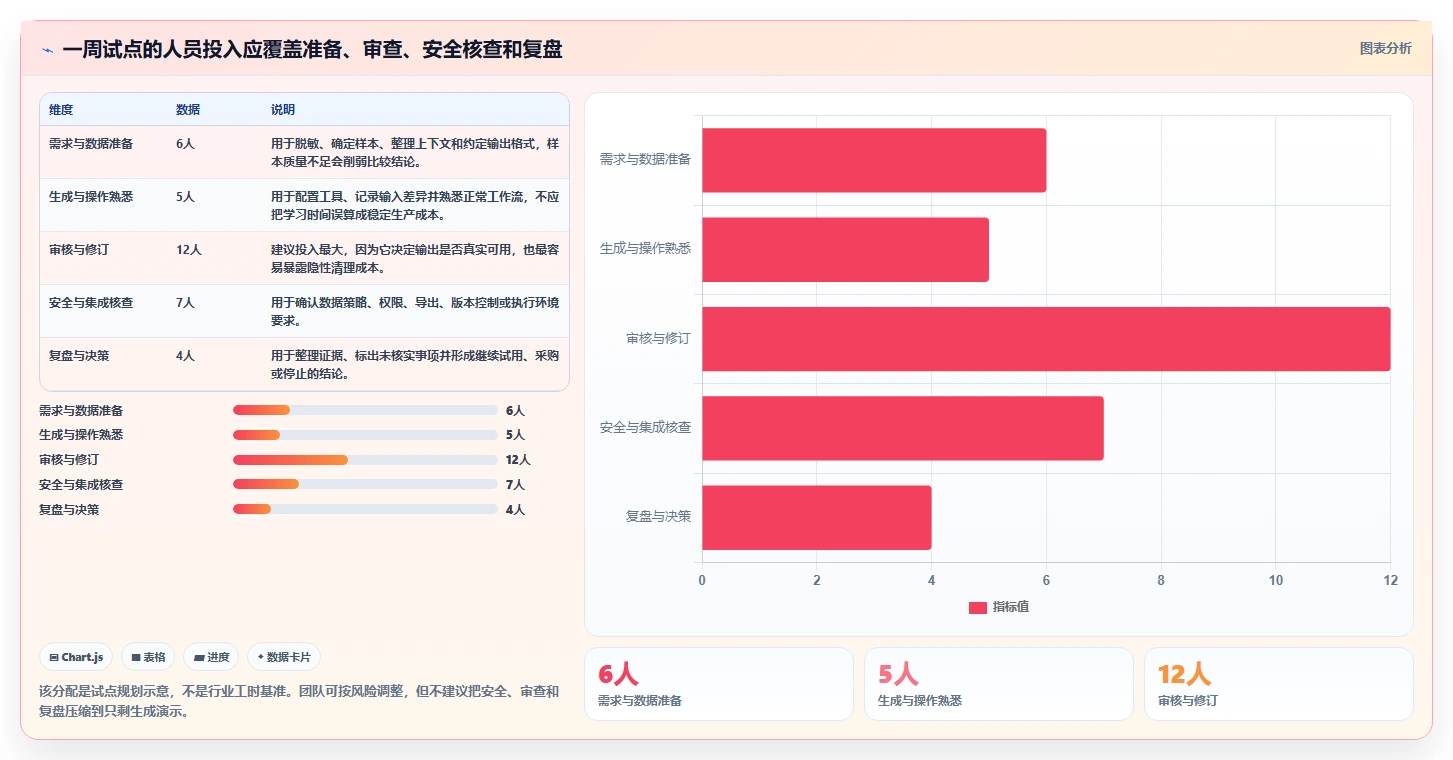Toggle the 指标值 legend label
1453x760 pixels.
pyautogui.click(x=1010, y=608)
